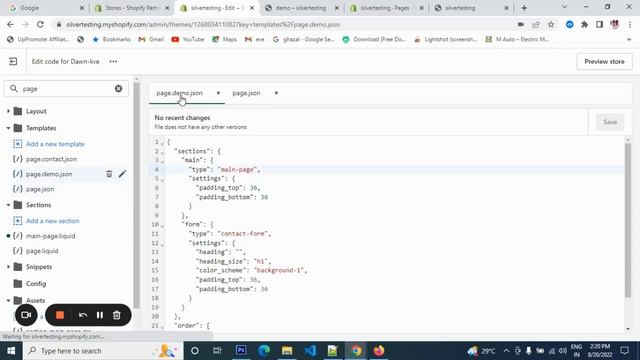Show more bookmarks chevron

(629, 39)
